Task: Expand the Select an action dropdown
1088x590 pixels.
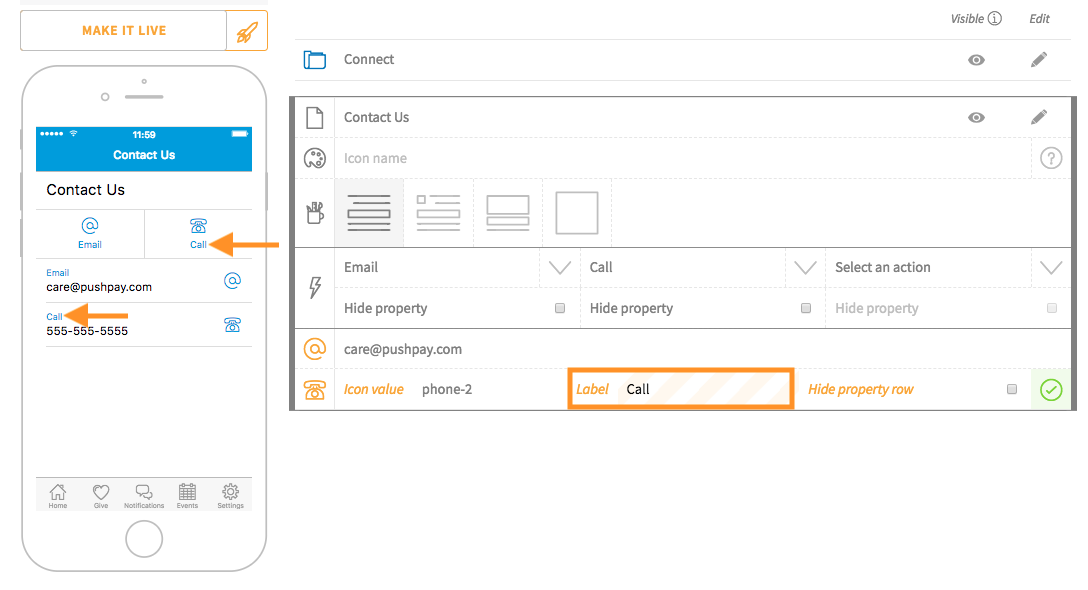Action: point(1050,267)
